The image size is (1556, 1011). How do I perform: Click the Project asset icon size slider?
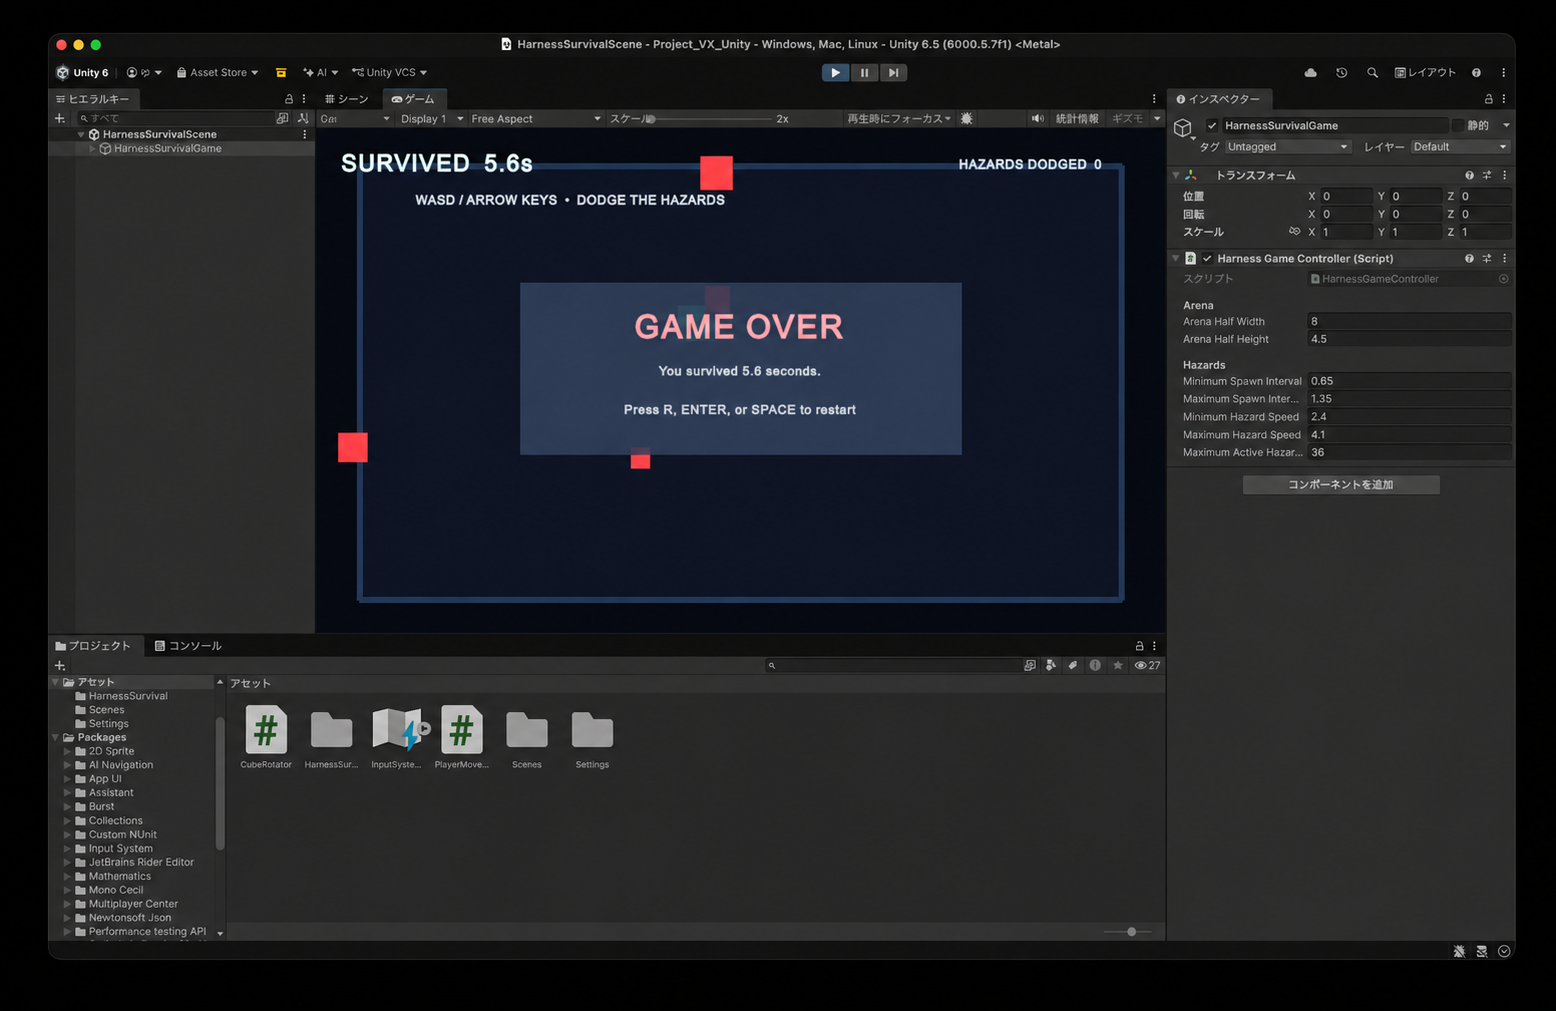(1128, 932)
